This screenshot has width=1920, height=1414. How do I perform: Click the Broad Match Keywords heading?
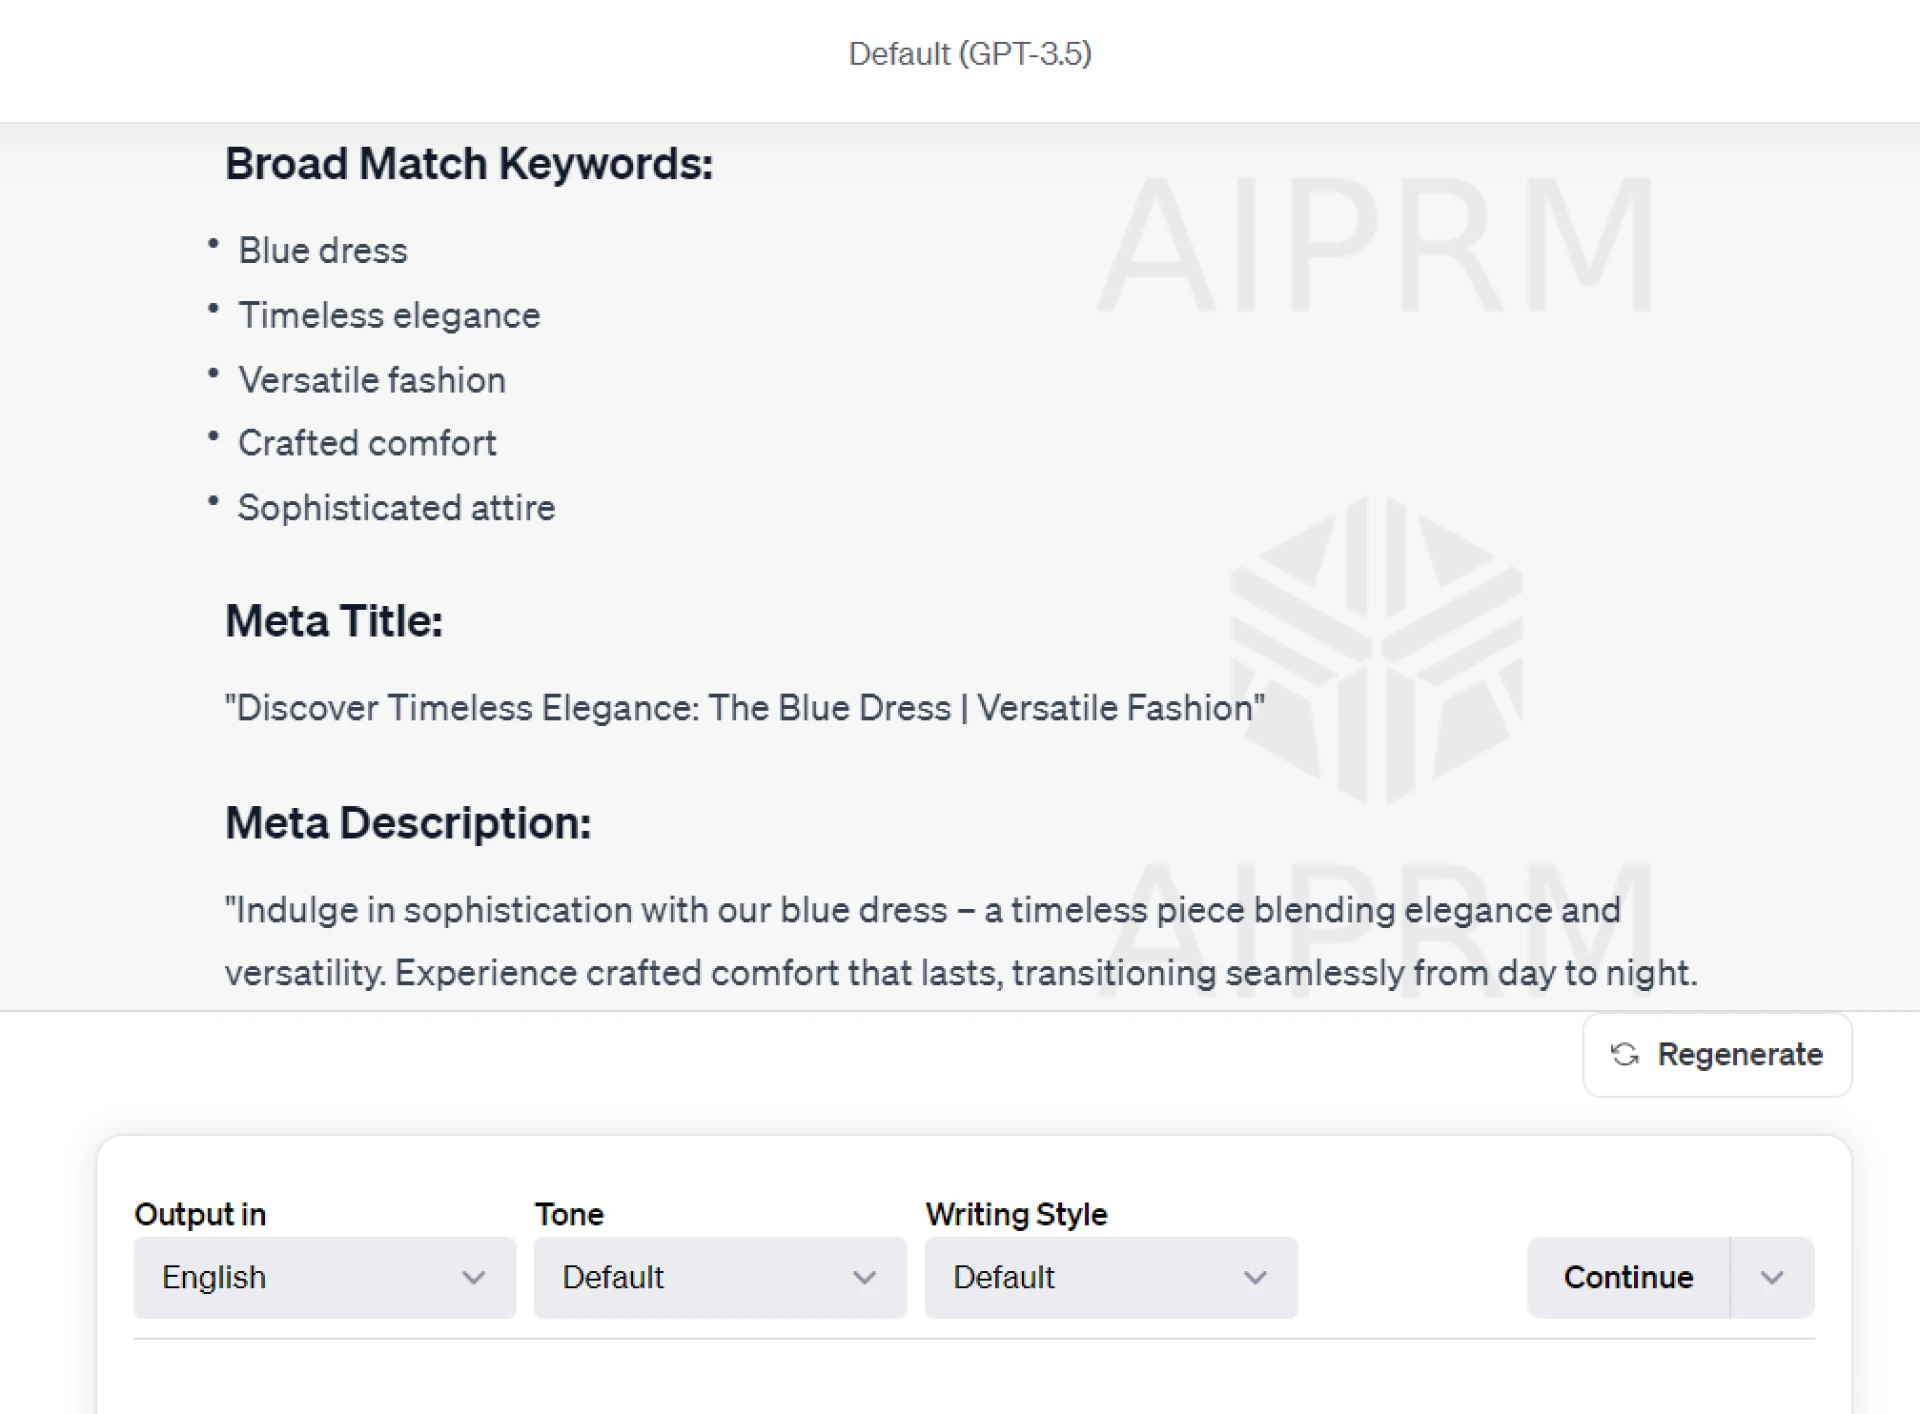469,162
